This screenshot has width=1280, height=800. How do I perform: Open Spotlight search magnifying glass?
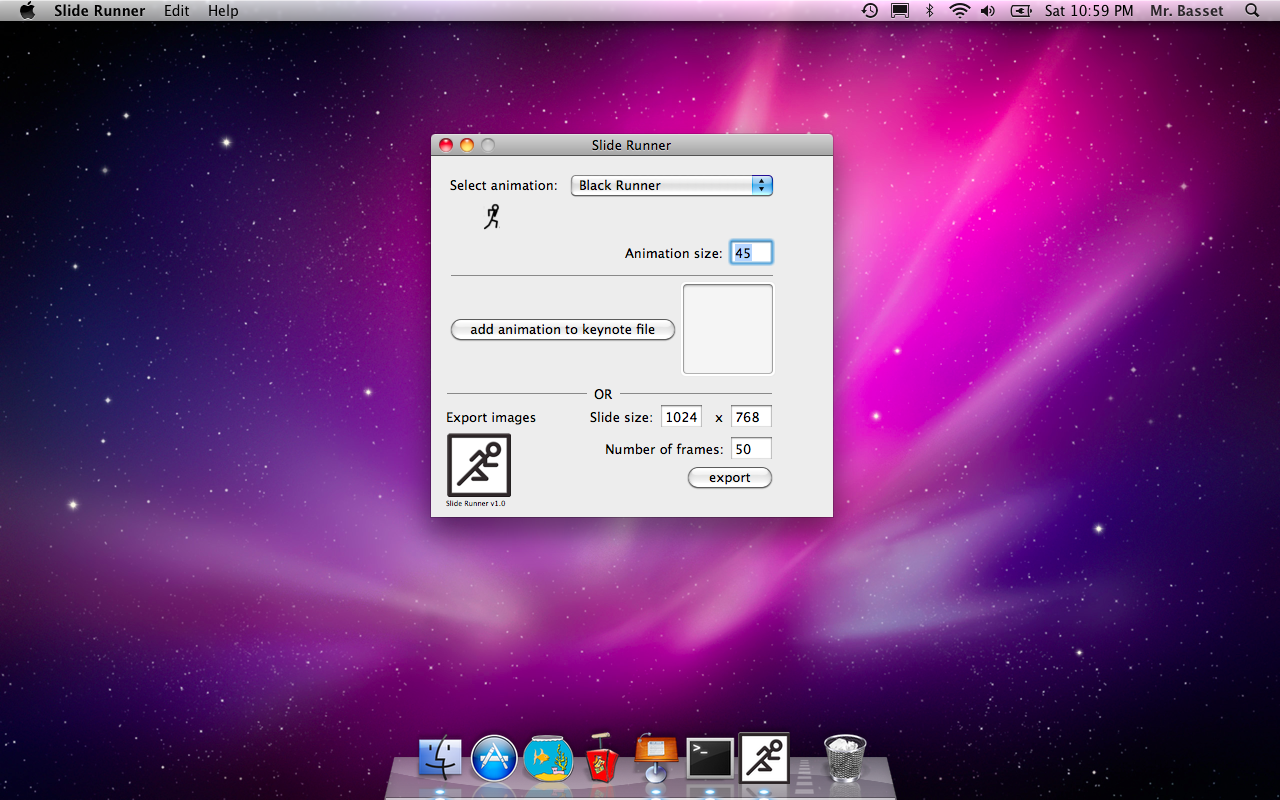coord(1252,11)
